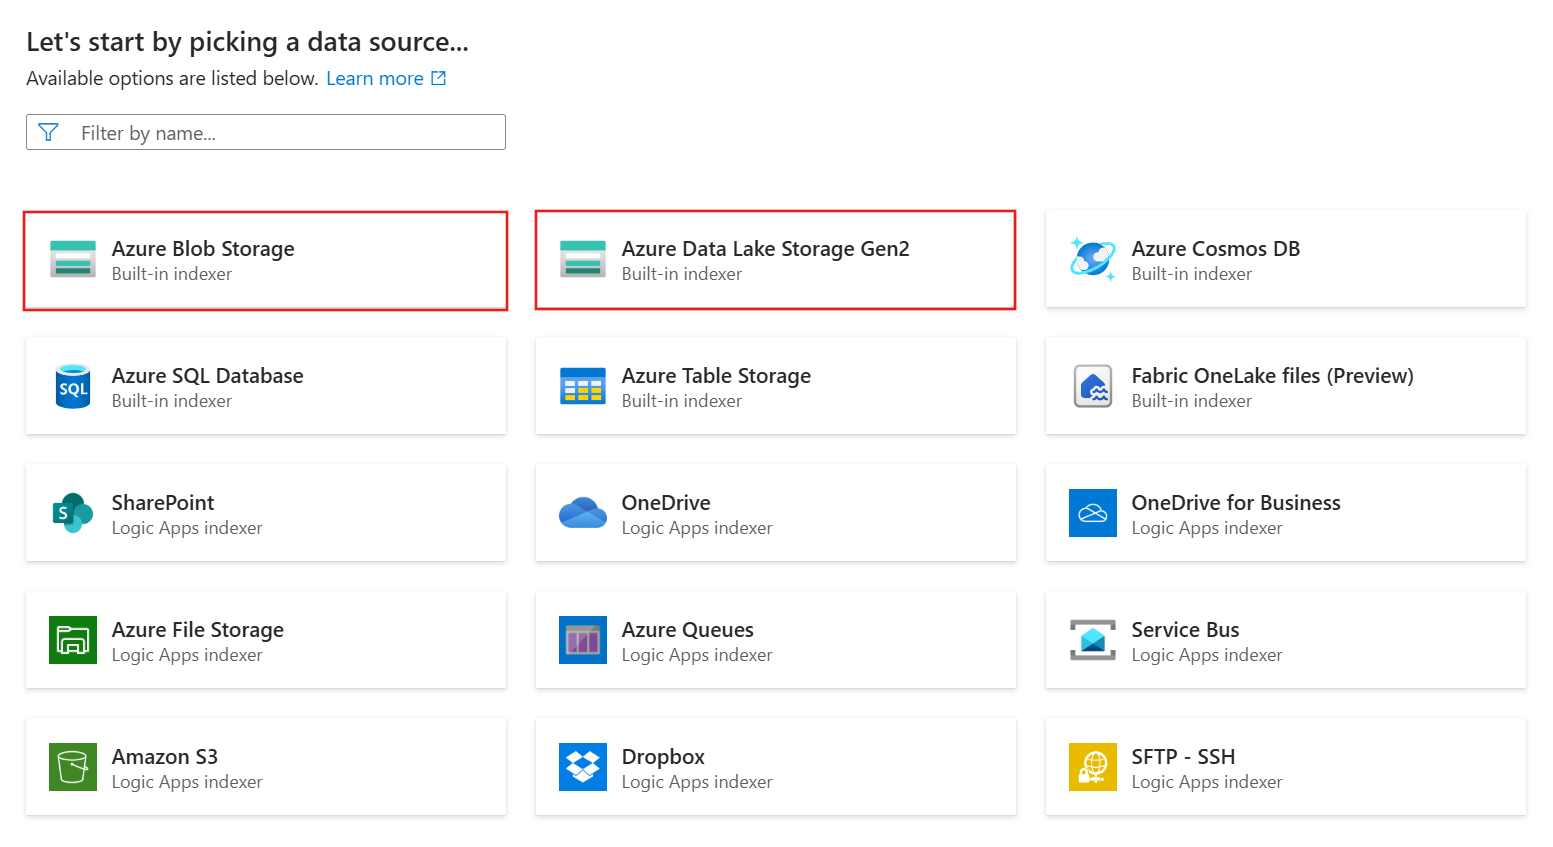Choose the Service Bus icon
The height and width of the screenshot is (847, 1553).
pyautogui.click(x=1092, y=640)
